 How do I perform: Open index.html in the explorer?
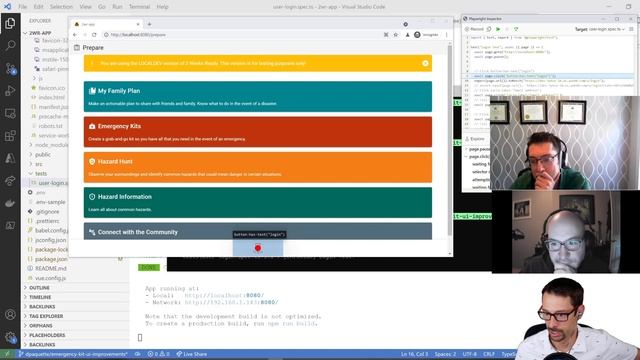point(51,98)
